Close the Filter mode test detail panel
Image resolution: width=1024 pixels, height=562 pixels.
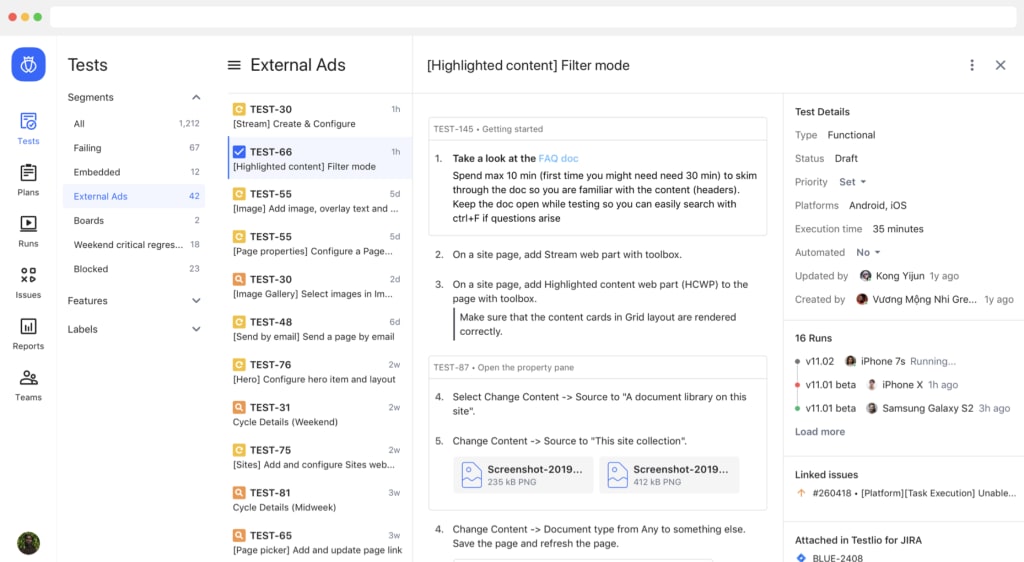tap(1000, 65)
